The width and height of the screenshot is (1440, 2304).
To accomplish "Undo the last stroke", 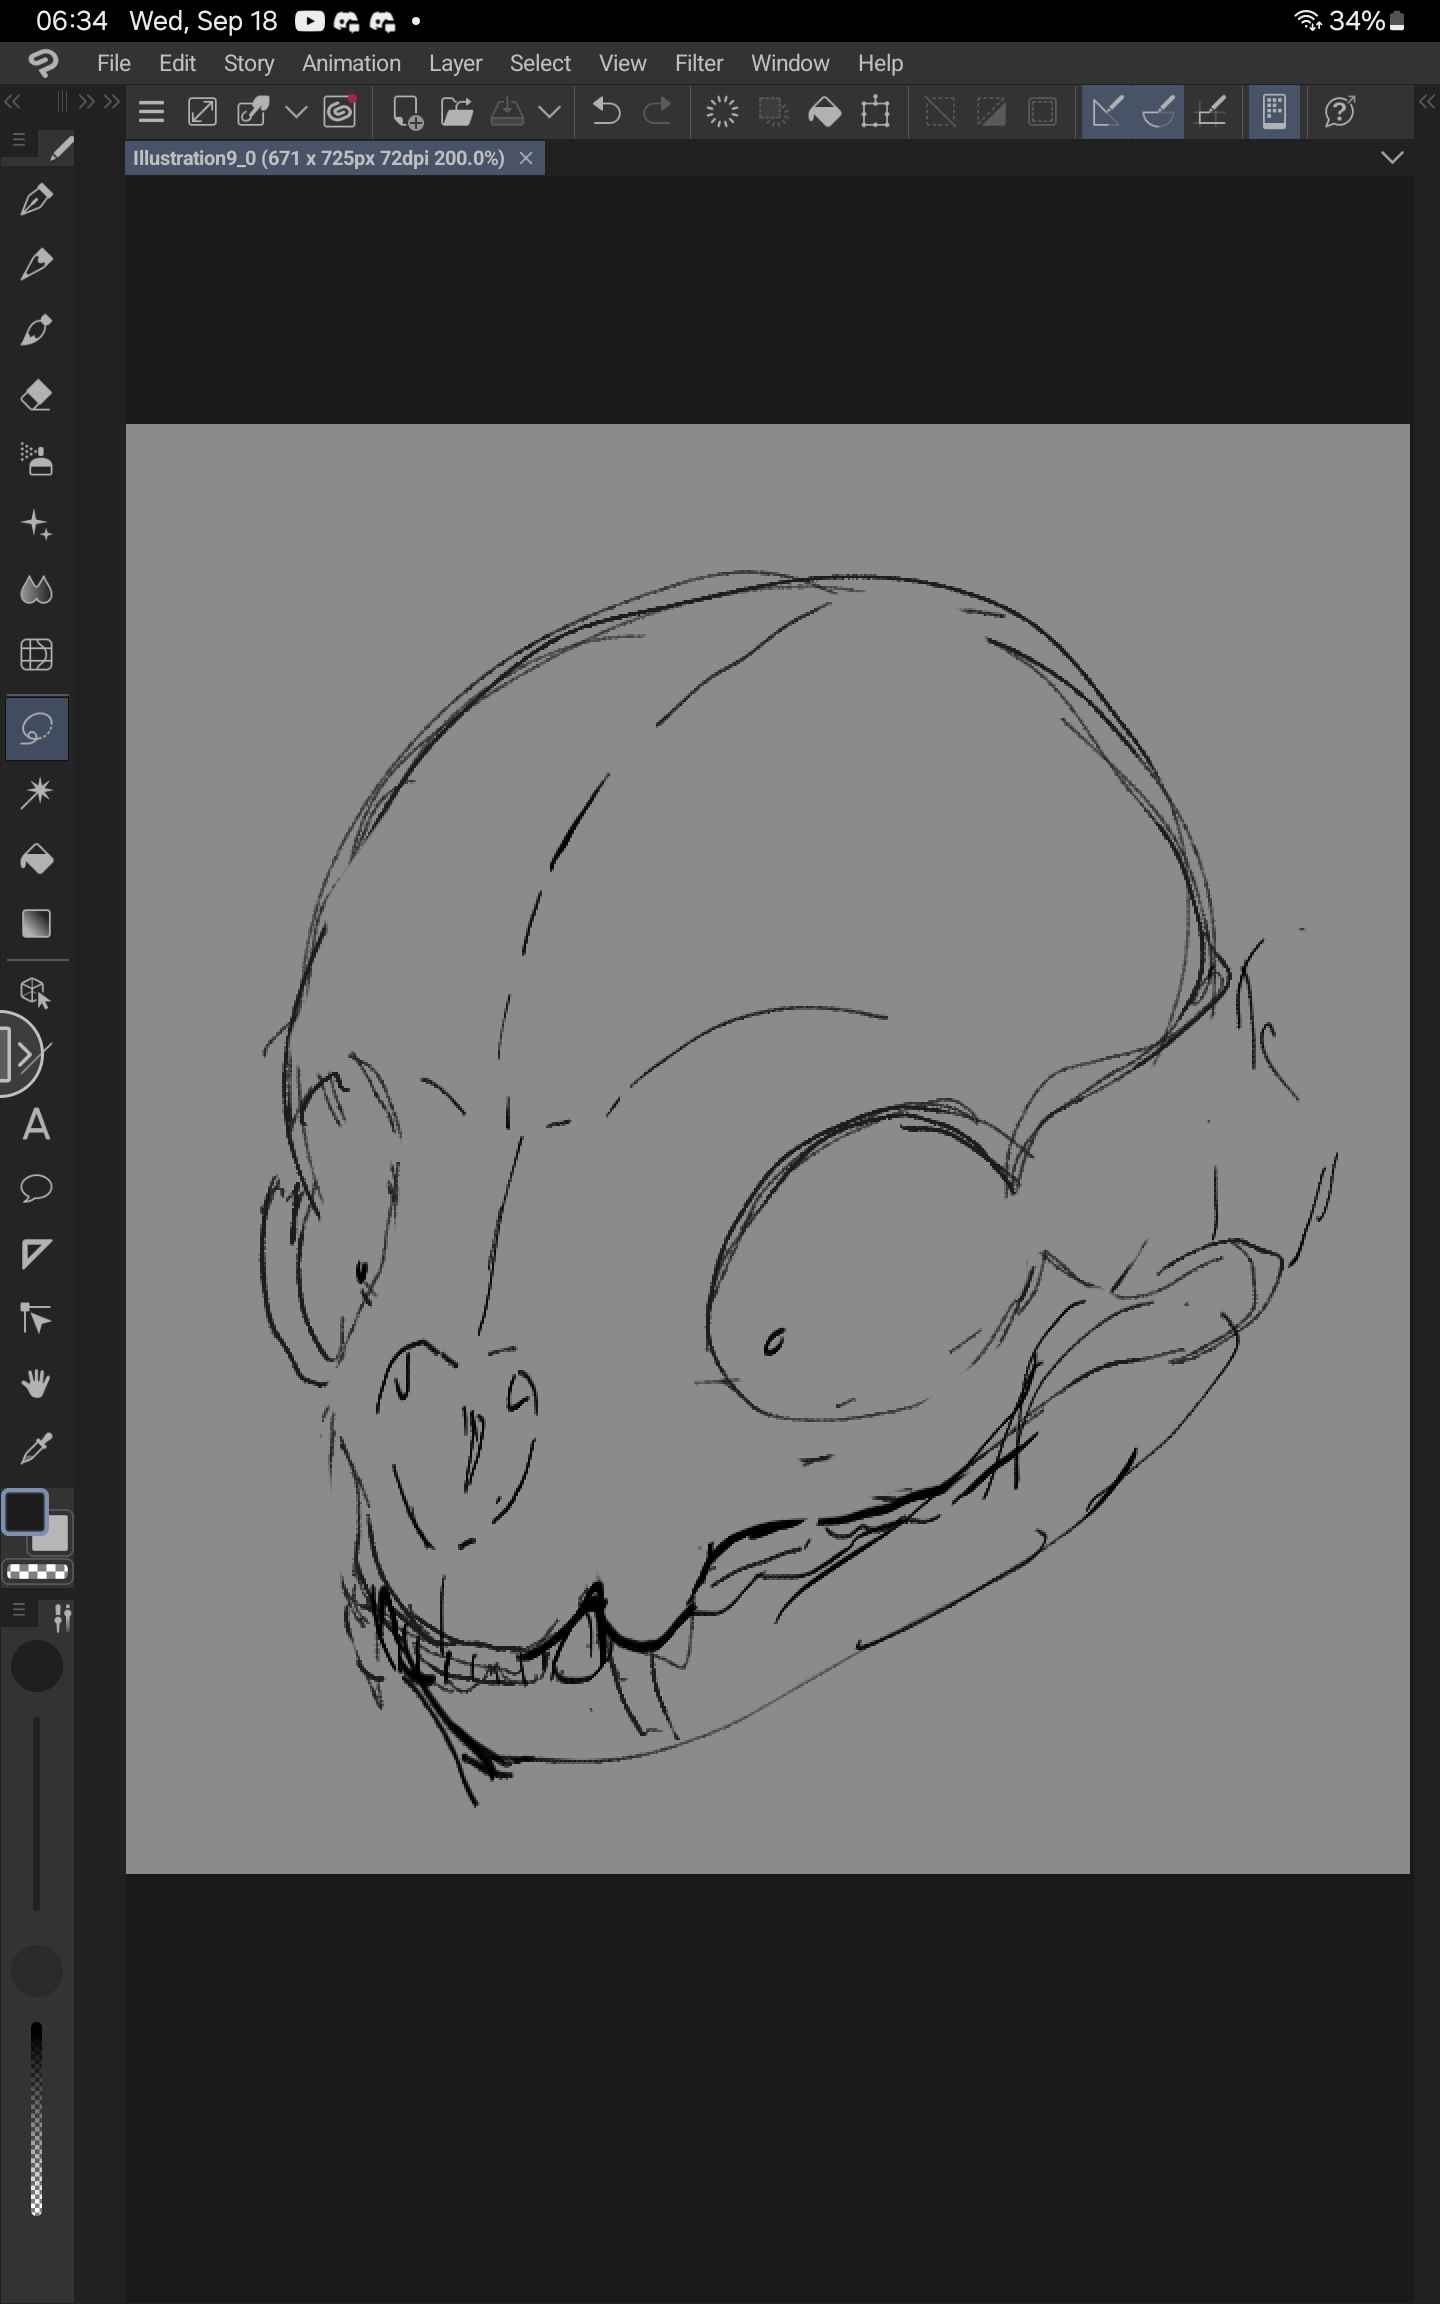I will 606,112.
